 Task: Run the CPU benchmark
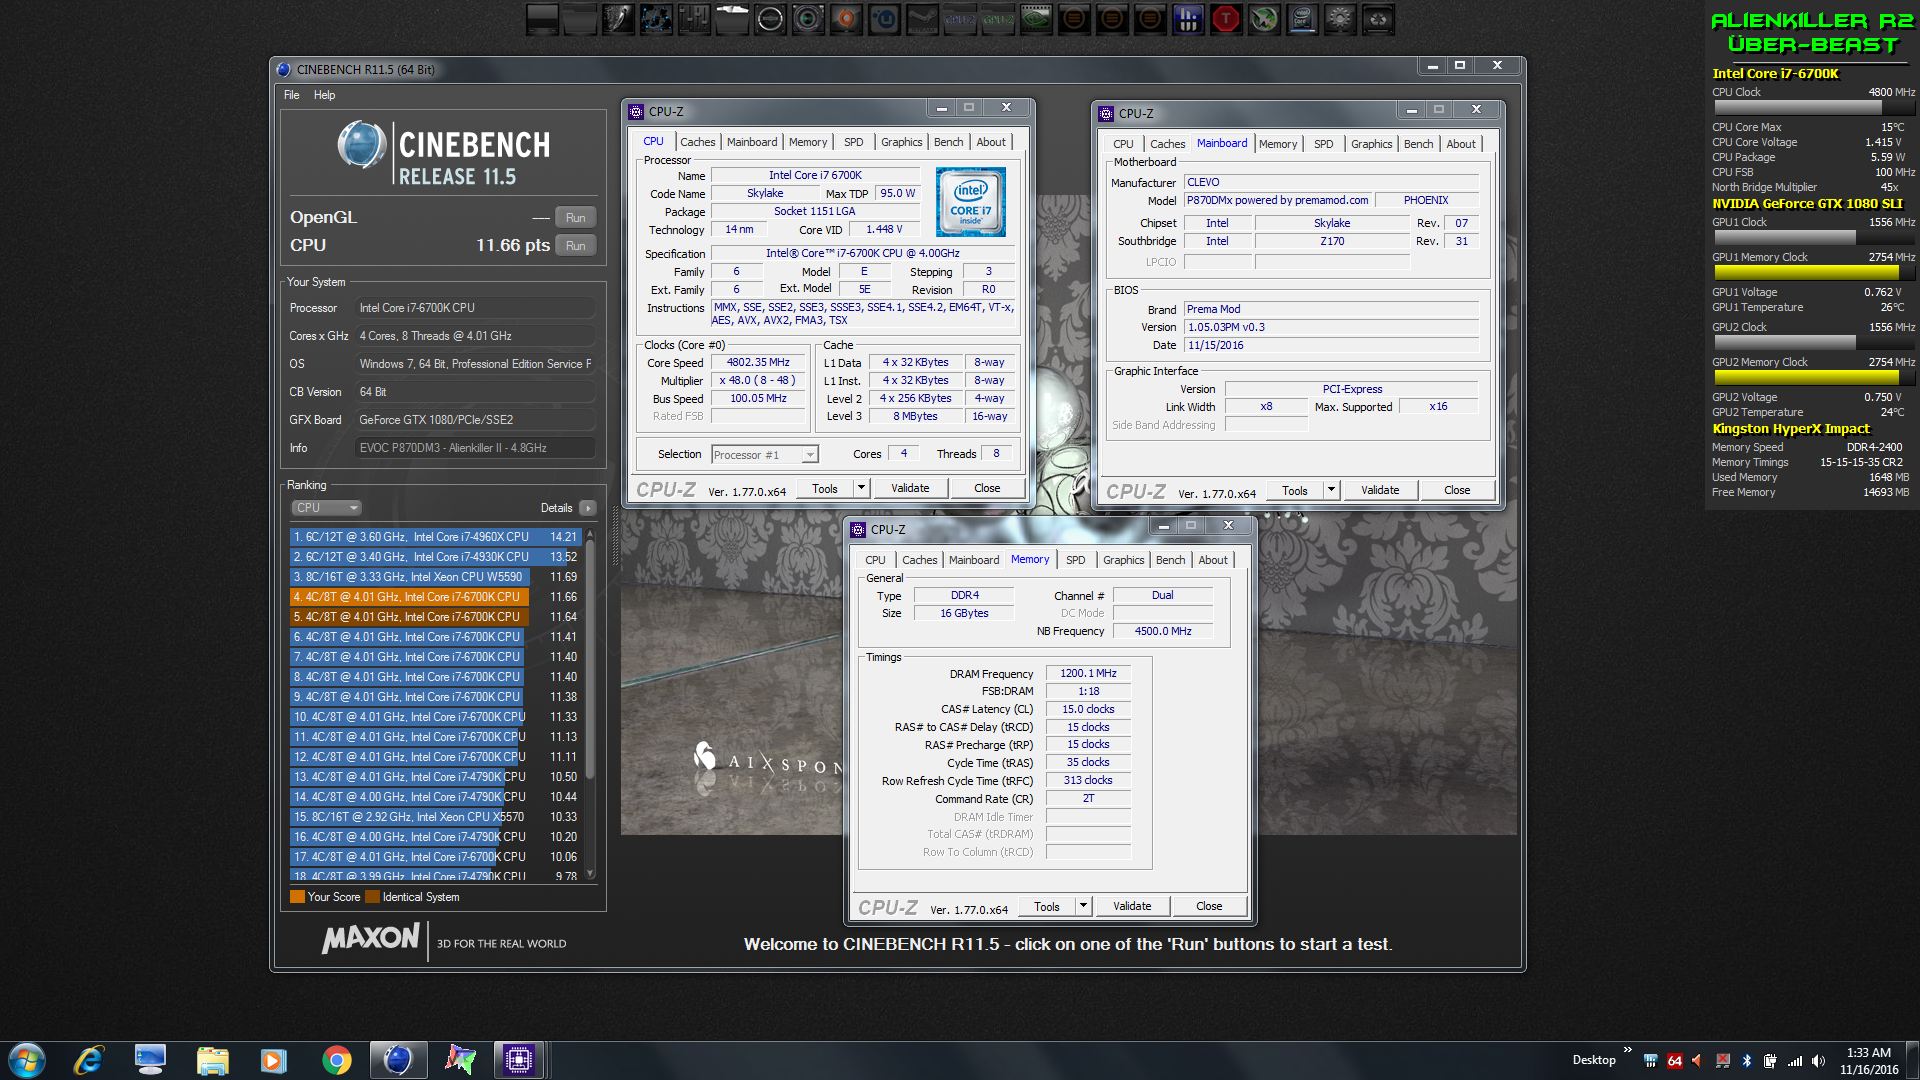pos(576,246)
